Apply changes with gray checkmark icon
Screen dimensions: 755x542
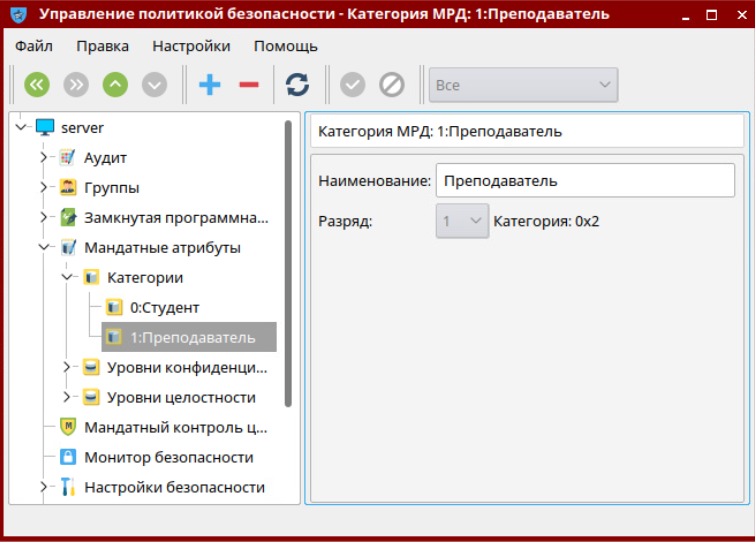pos(352,85)
